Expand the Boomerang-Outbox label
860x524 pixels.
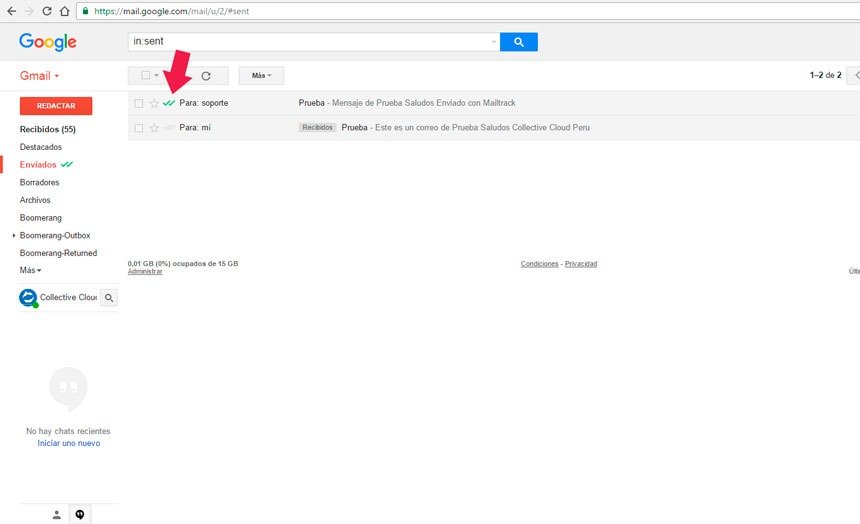14,235
